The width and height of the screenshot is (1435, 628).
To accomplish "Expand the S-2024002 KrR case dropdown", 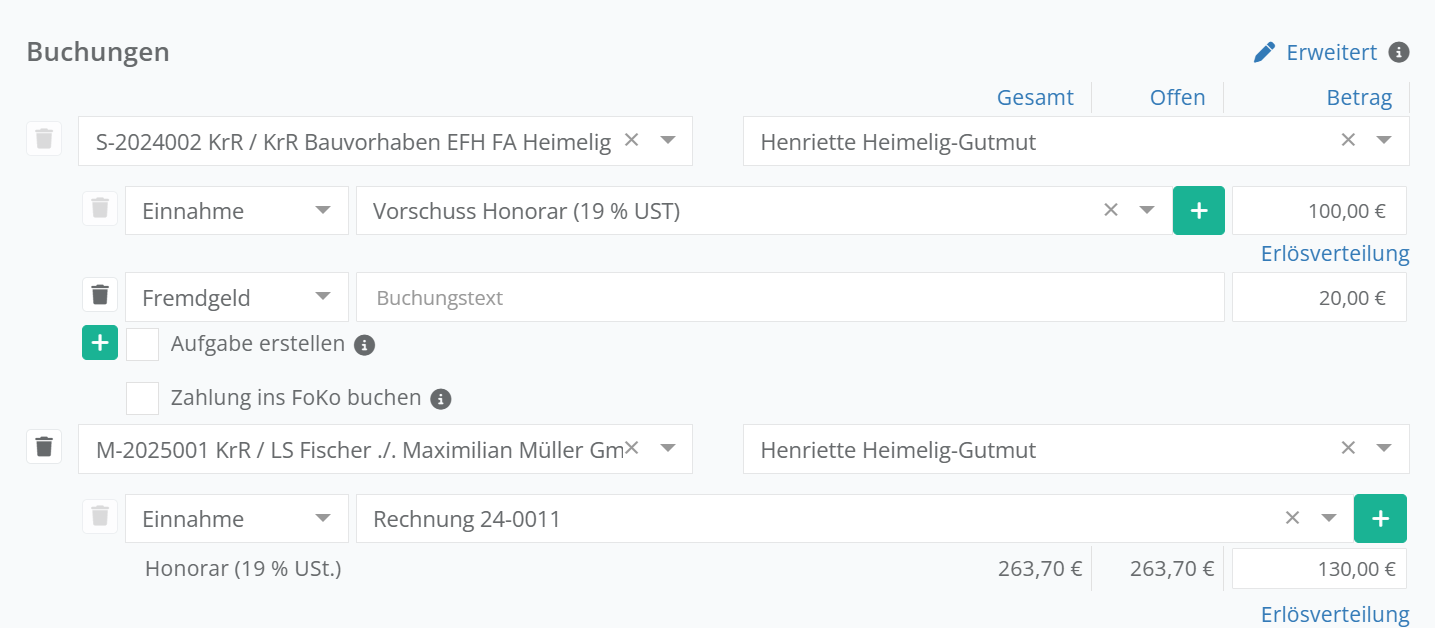I will [668, 141].
